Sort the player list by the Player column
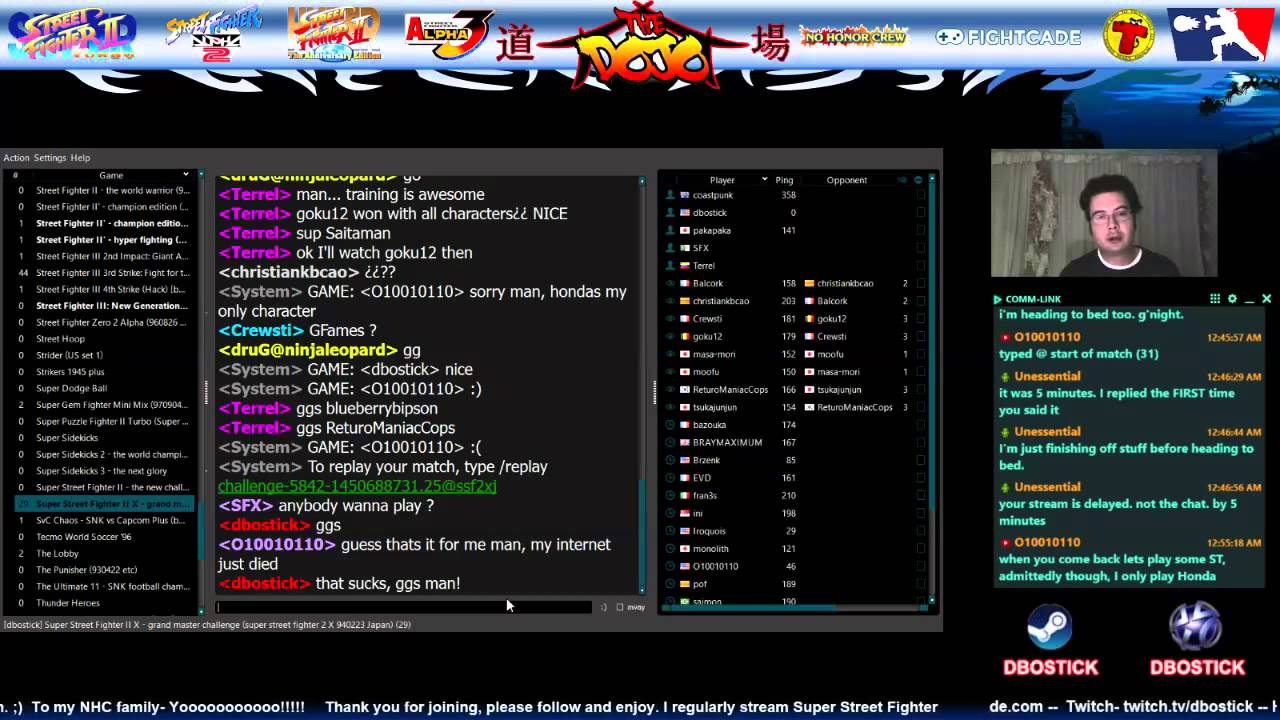The image size is (1280, 720). point(722,180)
